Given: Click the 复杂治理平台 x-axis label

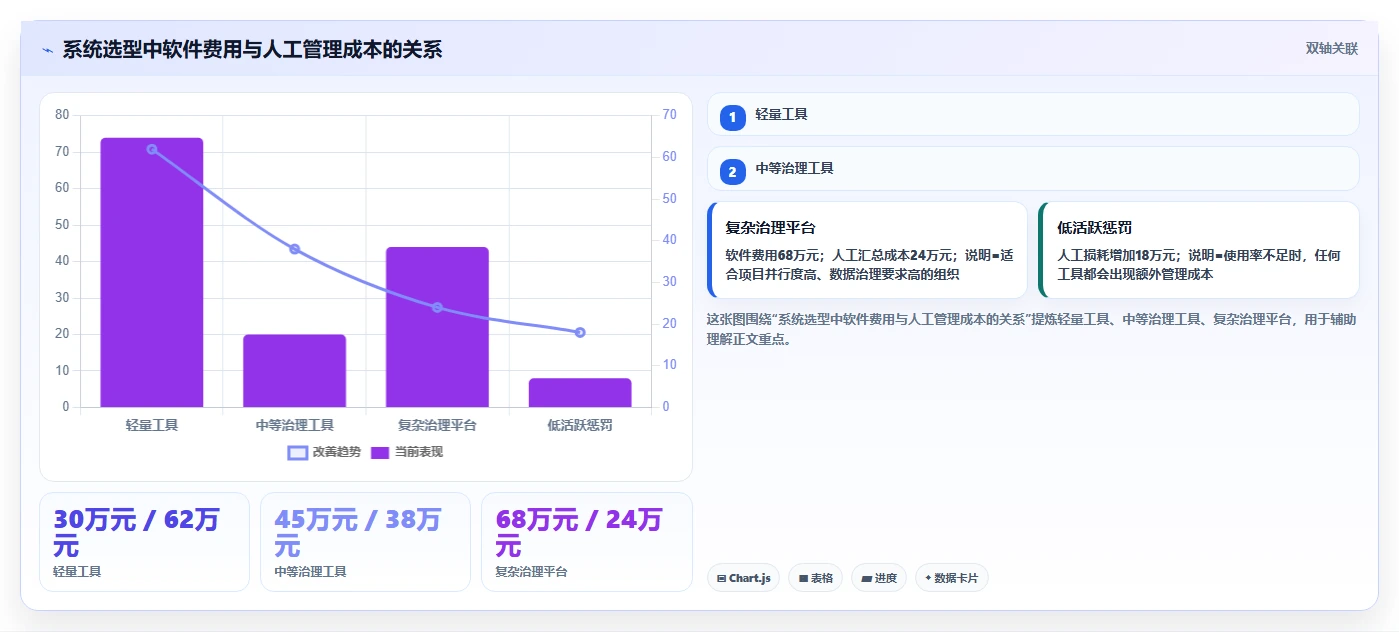Looking at the screenshot, I should click(437, 425).
